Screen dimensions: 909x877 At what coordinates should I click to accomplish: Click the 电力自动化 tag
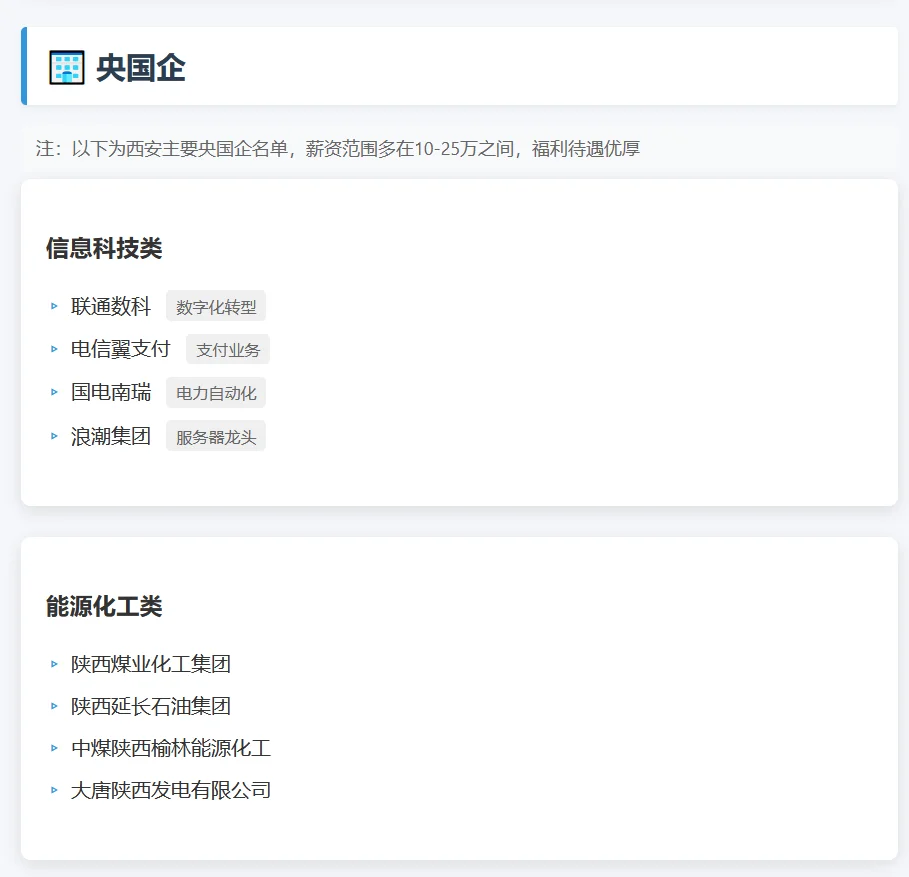pos(216,393)
